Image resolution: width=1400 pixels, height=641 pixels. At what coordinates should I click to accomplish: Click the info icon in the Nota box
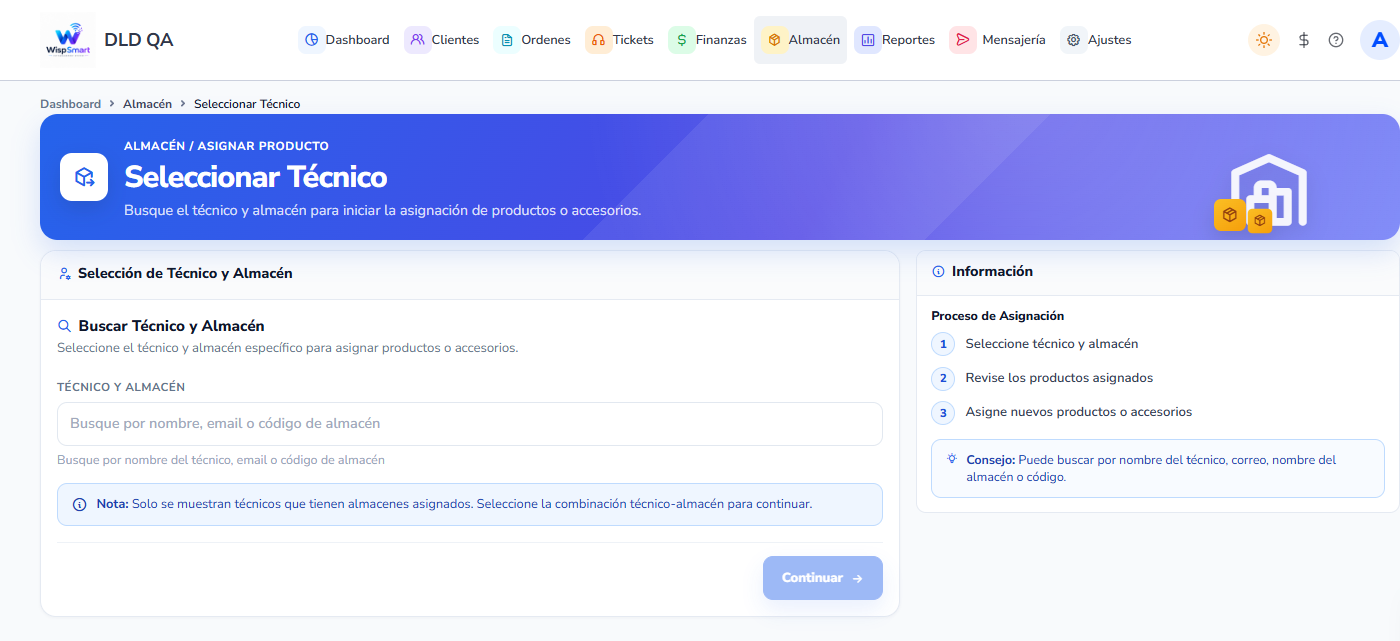(x=80, y=504)
